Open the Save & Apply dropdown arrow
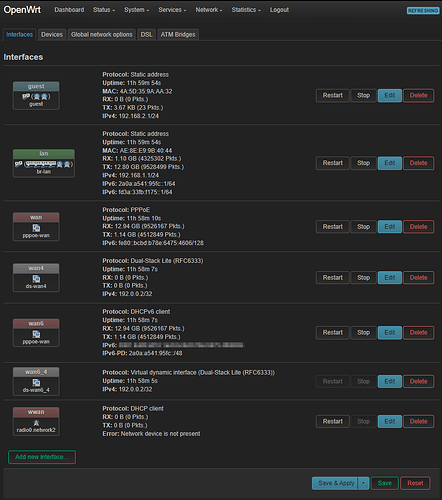 click(x=363, y=483)
